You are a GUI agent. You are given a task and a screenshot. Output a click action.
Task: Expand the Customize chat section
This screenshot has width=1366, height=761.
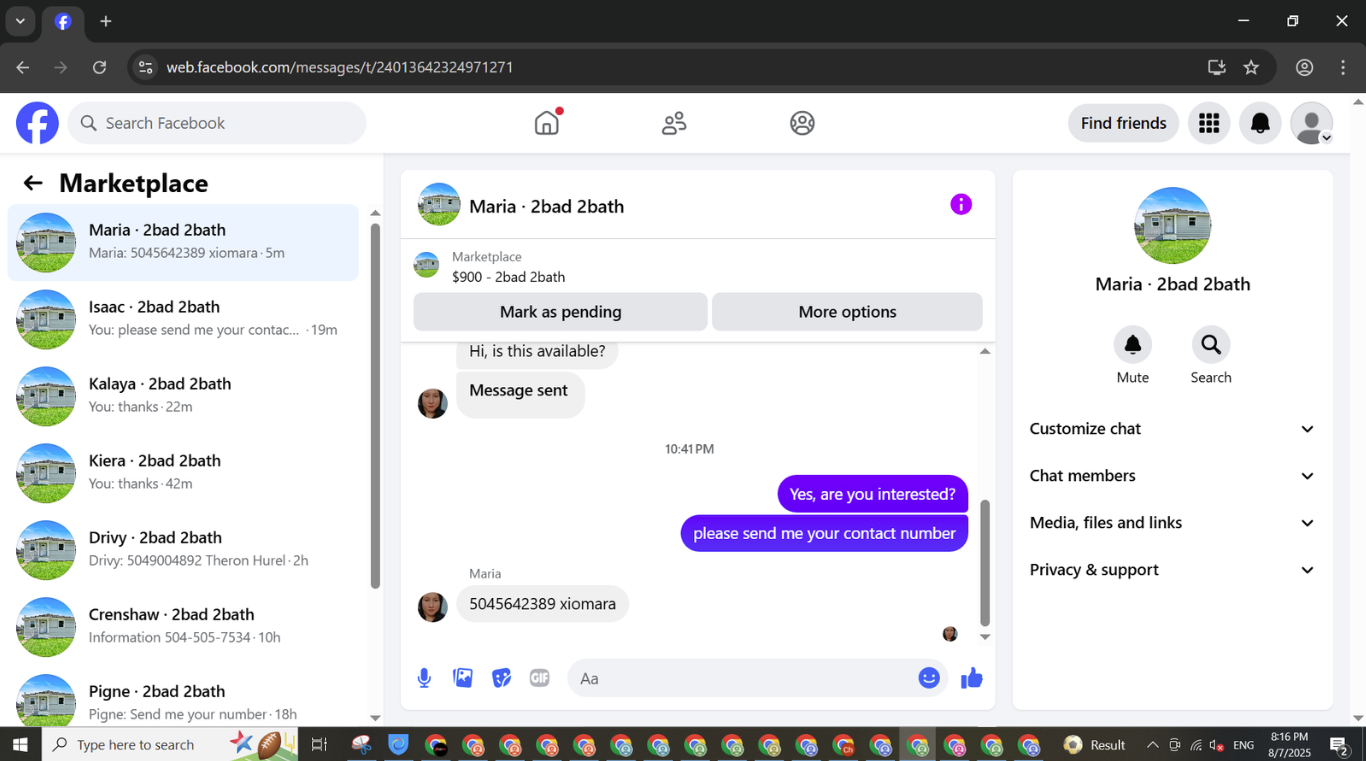tap(1172, 429)
